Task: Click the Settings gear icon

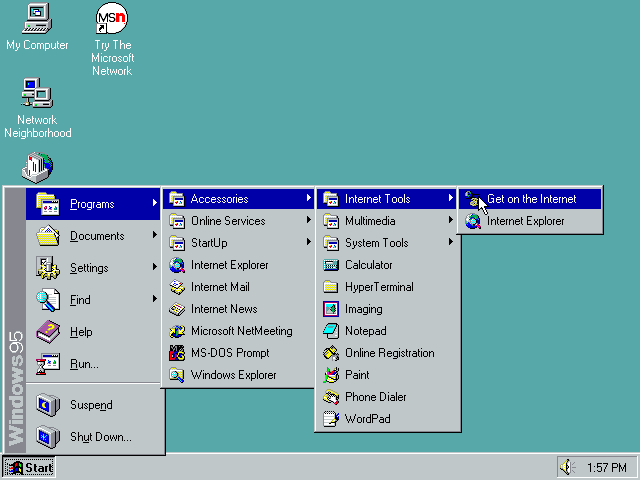Action: tap(48, 267)
